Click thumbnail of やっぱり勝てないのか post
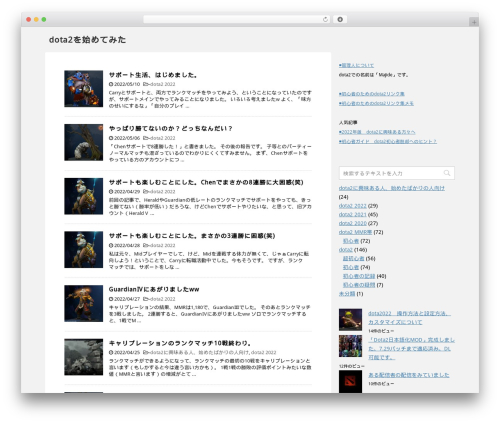This screenshot has width=500, height=423. click(84, 142)
